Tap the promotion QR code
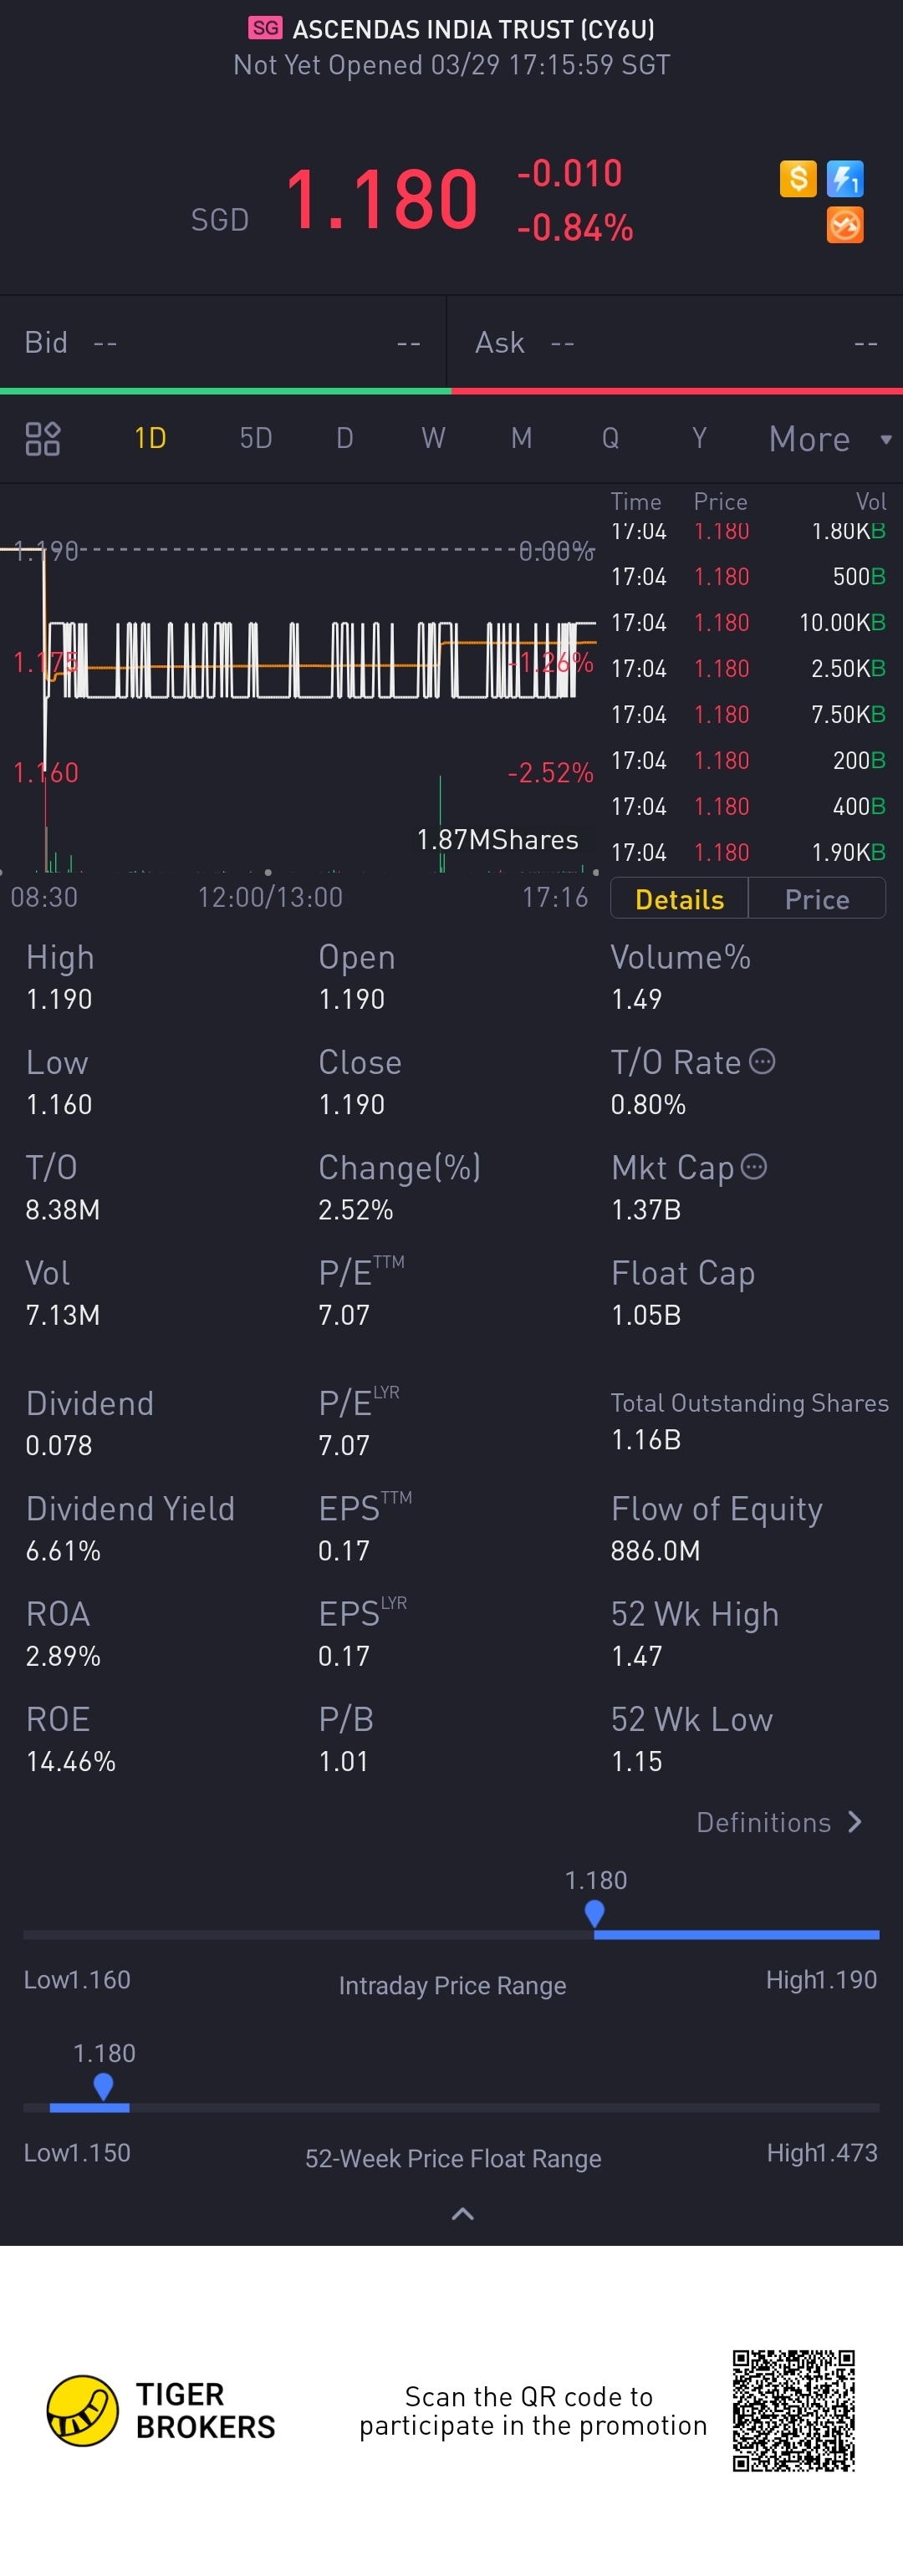Image resolution: width=903 pixels, height=2576 pixels. click(x=794, y=2410)
